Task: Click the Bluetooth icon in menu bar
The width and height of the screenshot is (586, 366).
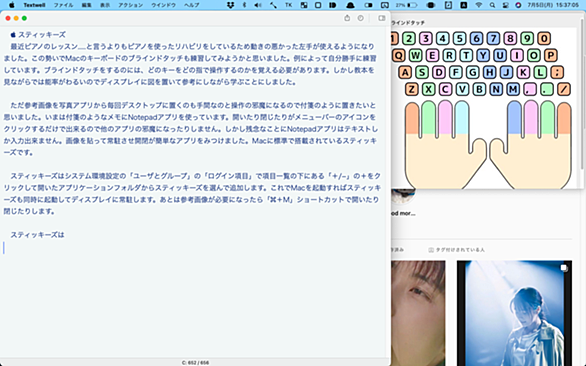Action: (244, 5)
